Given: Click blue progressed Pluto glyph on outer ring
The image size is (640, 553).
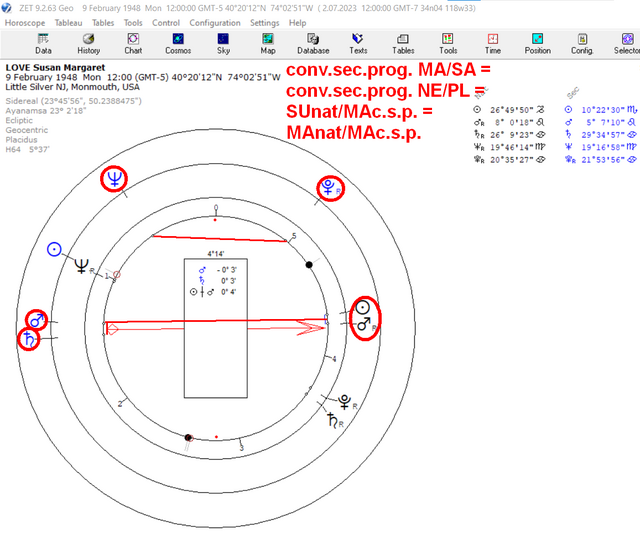Looking at the screenshot, I should click(x=328, y=188).
